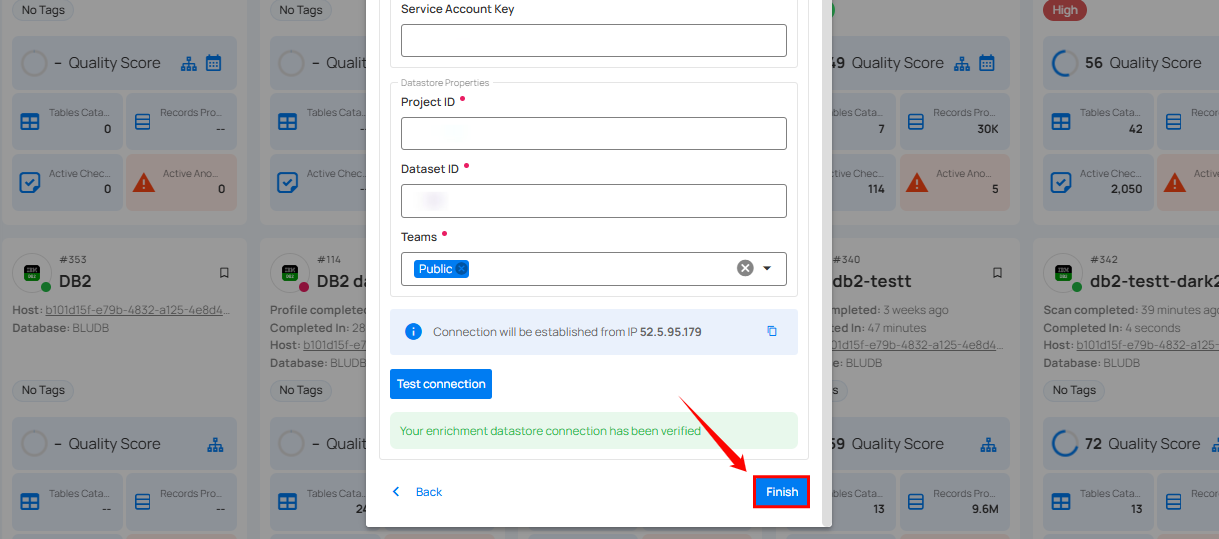Screen dimensions: 1219x539
Task: Click the Service Account Key field
Action: (593, 41)
